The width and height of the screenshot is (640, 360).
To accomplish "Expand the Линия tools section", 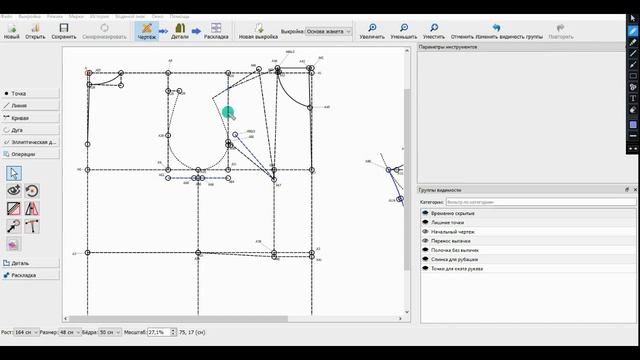I will click(30, 106).
